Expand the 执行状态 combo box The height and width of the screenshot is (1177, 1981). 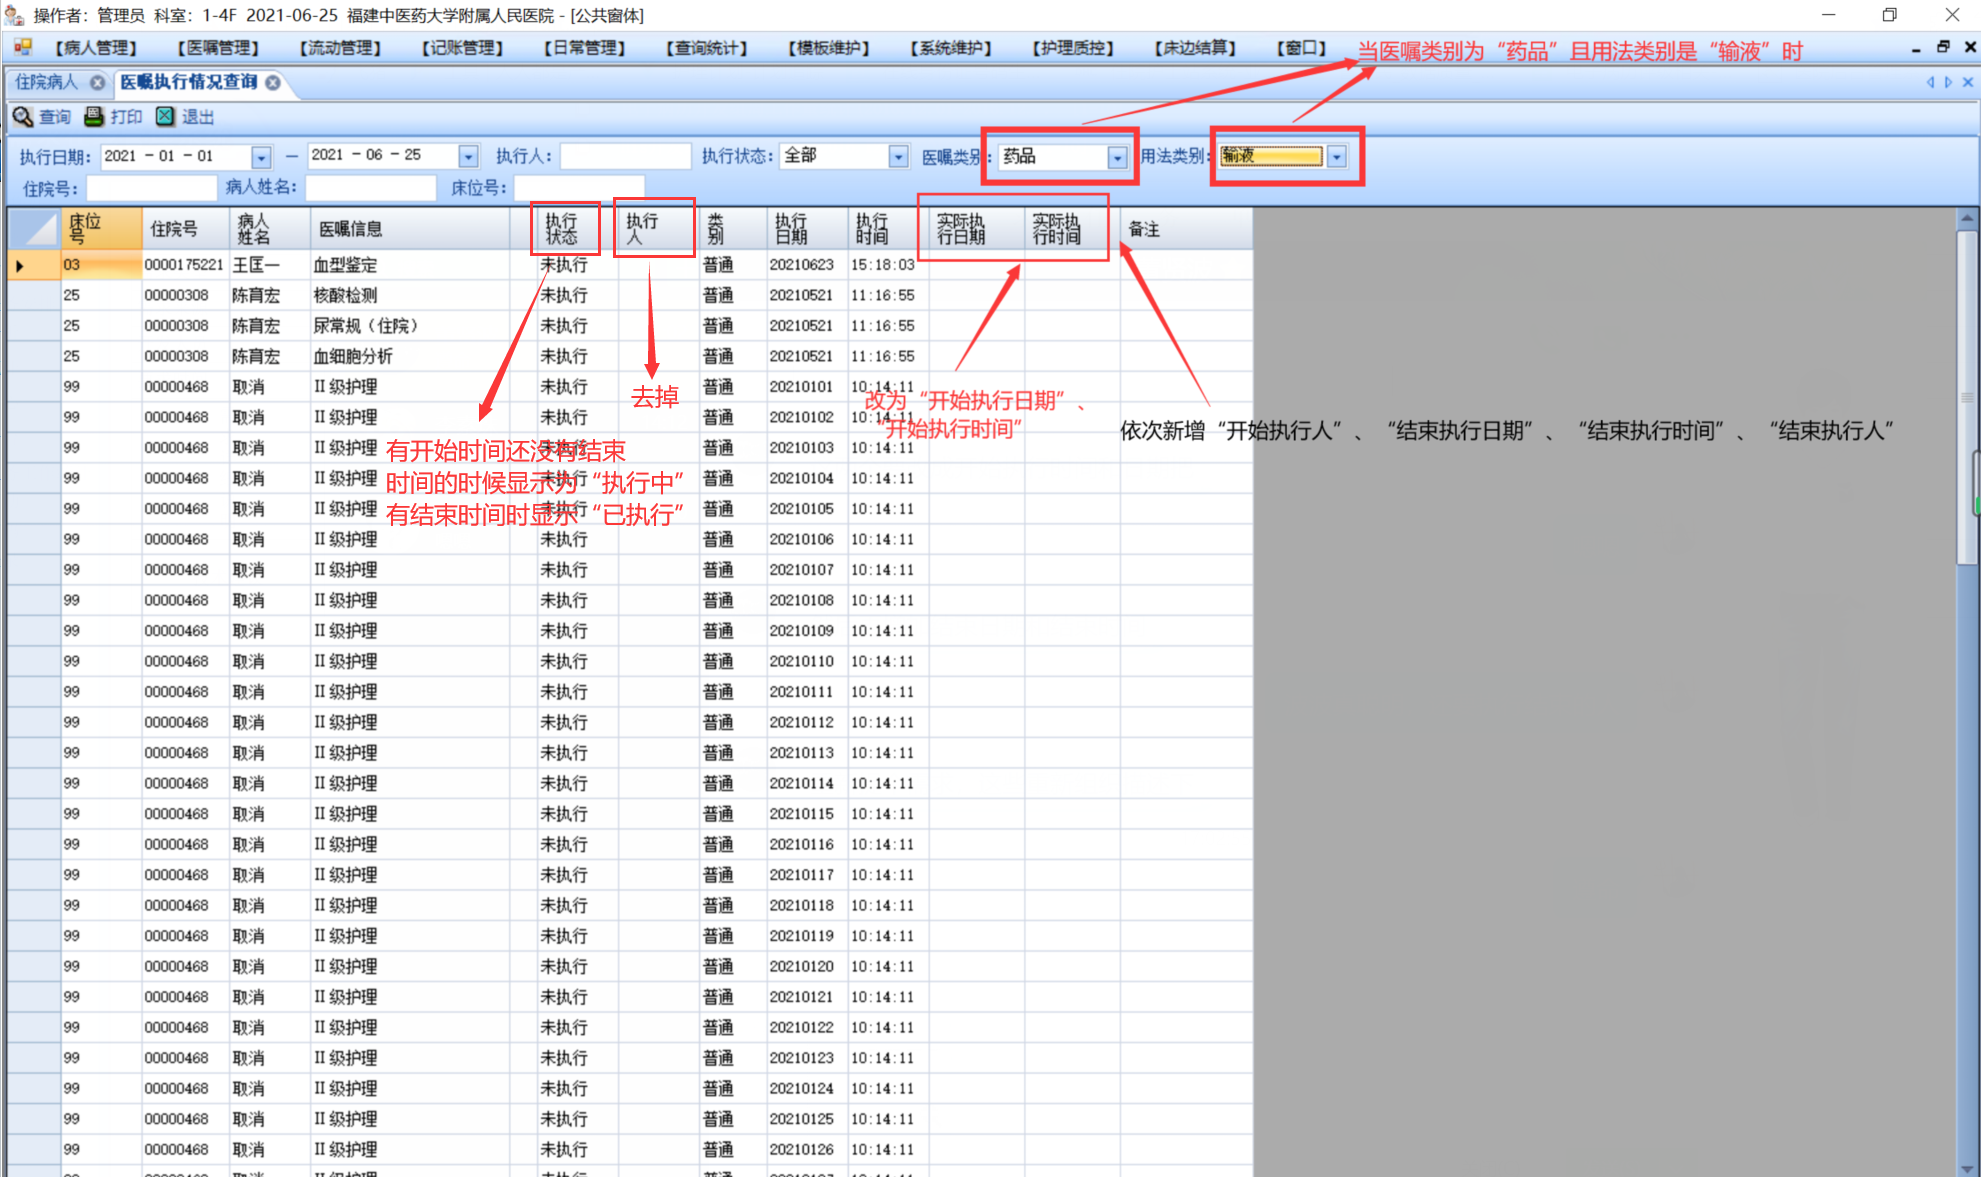tap(898, 157)
